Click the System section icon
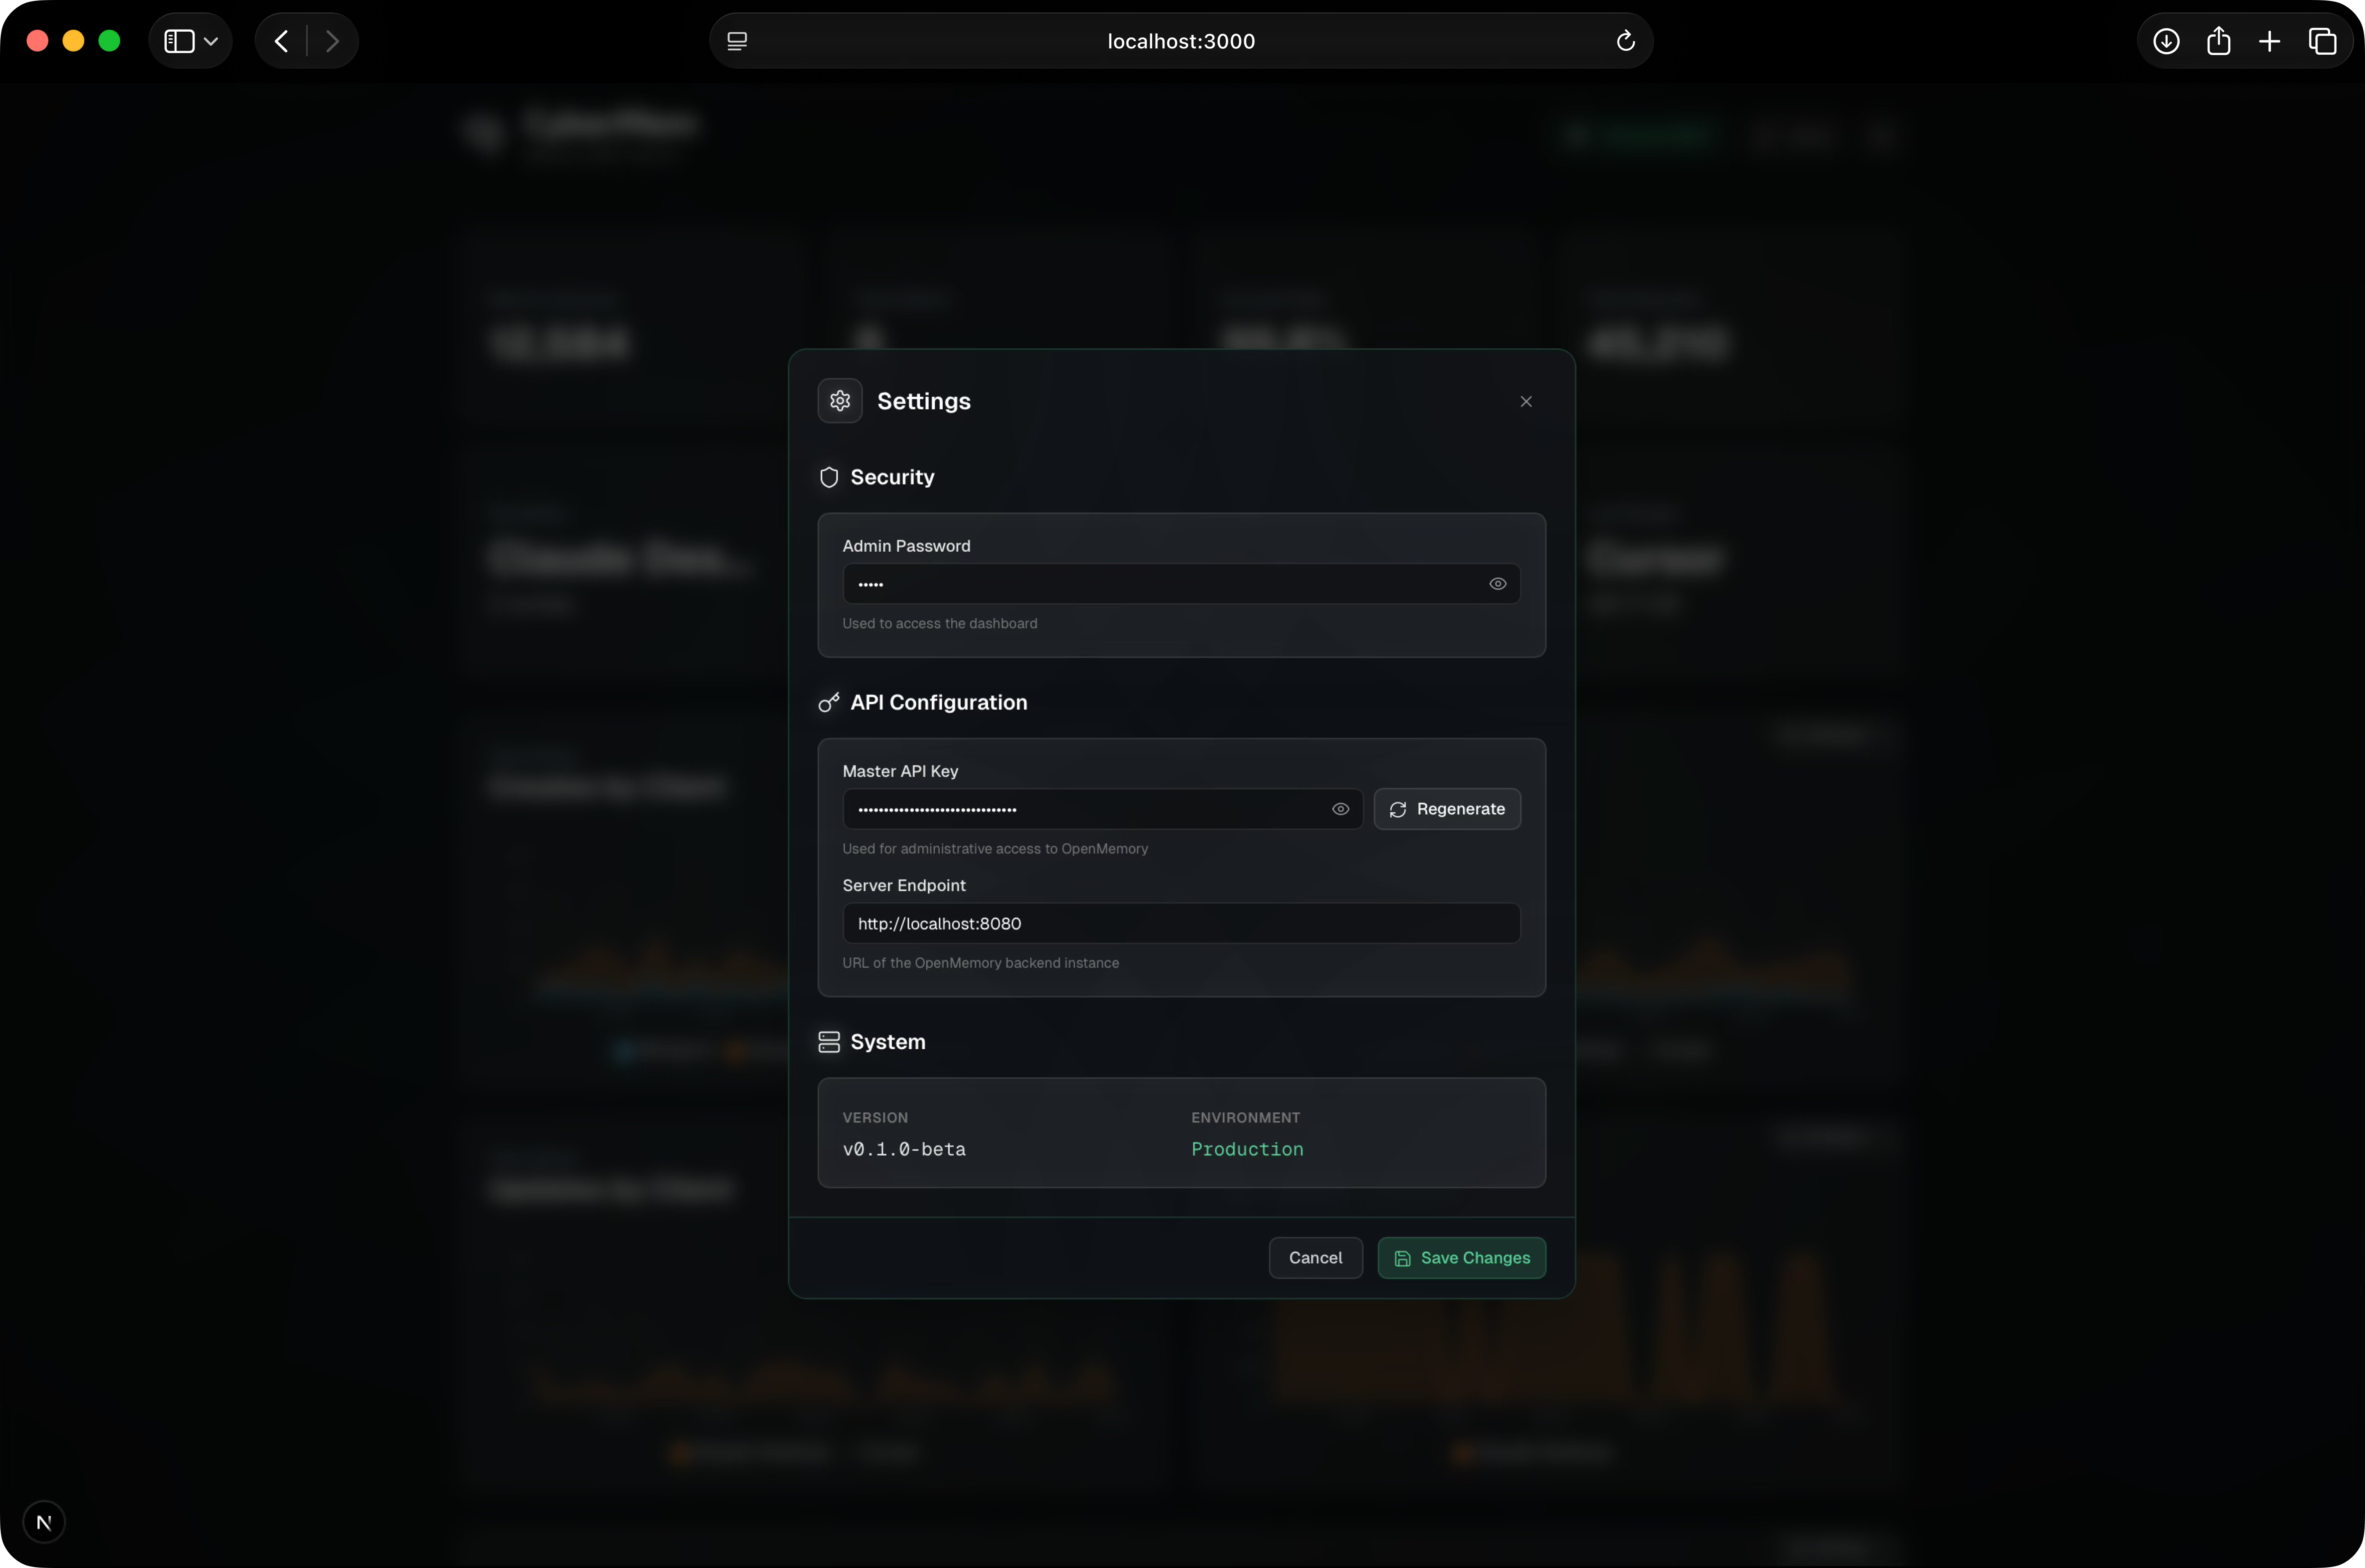 (x=829, y=1042)
